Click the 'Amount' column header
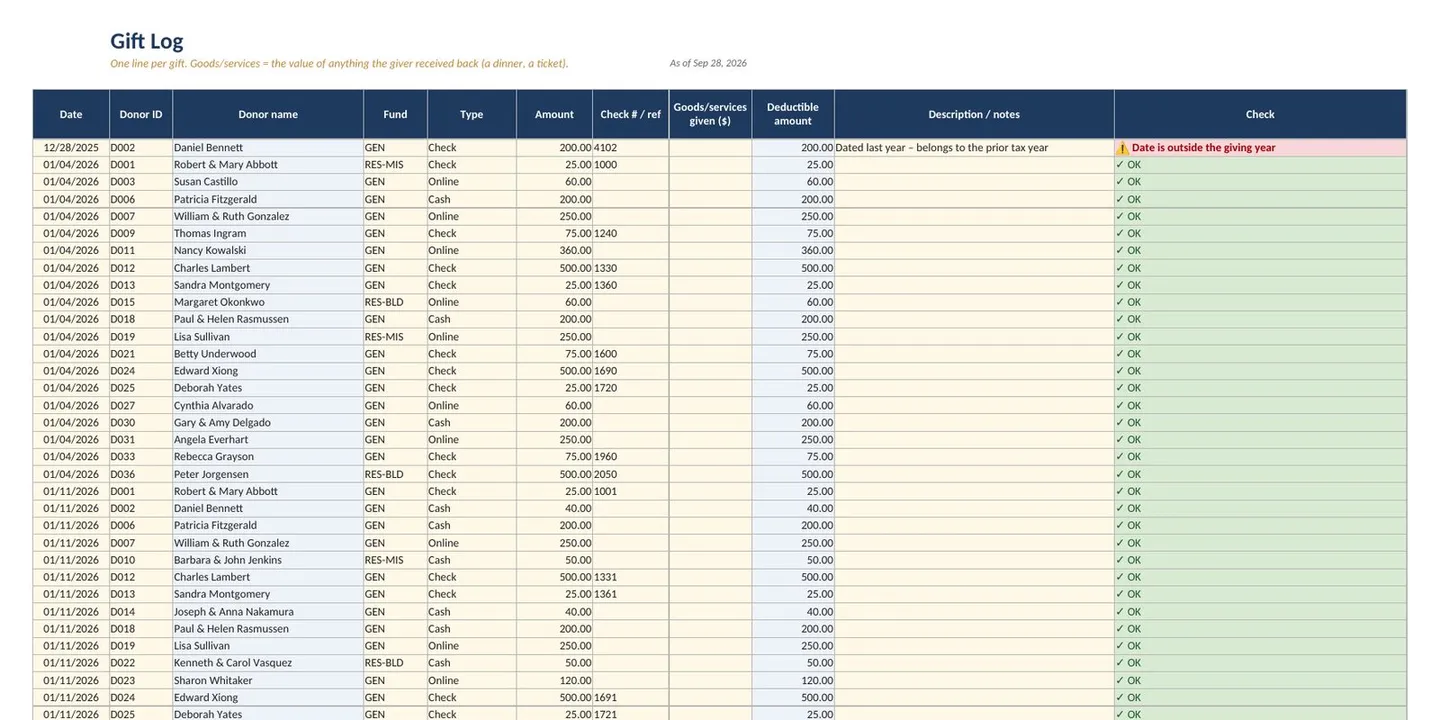This screenshot has height=720, width=1440. 554,114
